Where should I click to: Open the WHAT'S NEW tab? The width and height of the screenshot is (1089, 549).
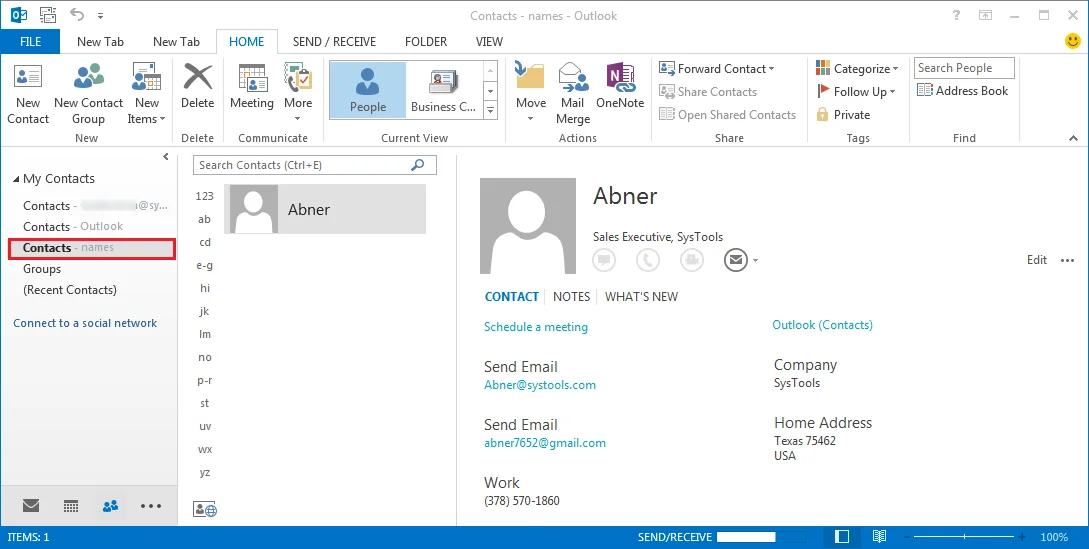click(x=641, y=297)
